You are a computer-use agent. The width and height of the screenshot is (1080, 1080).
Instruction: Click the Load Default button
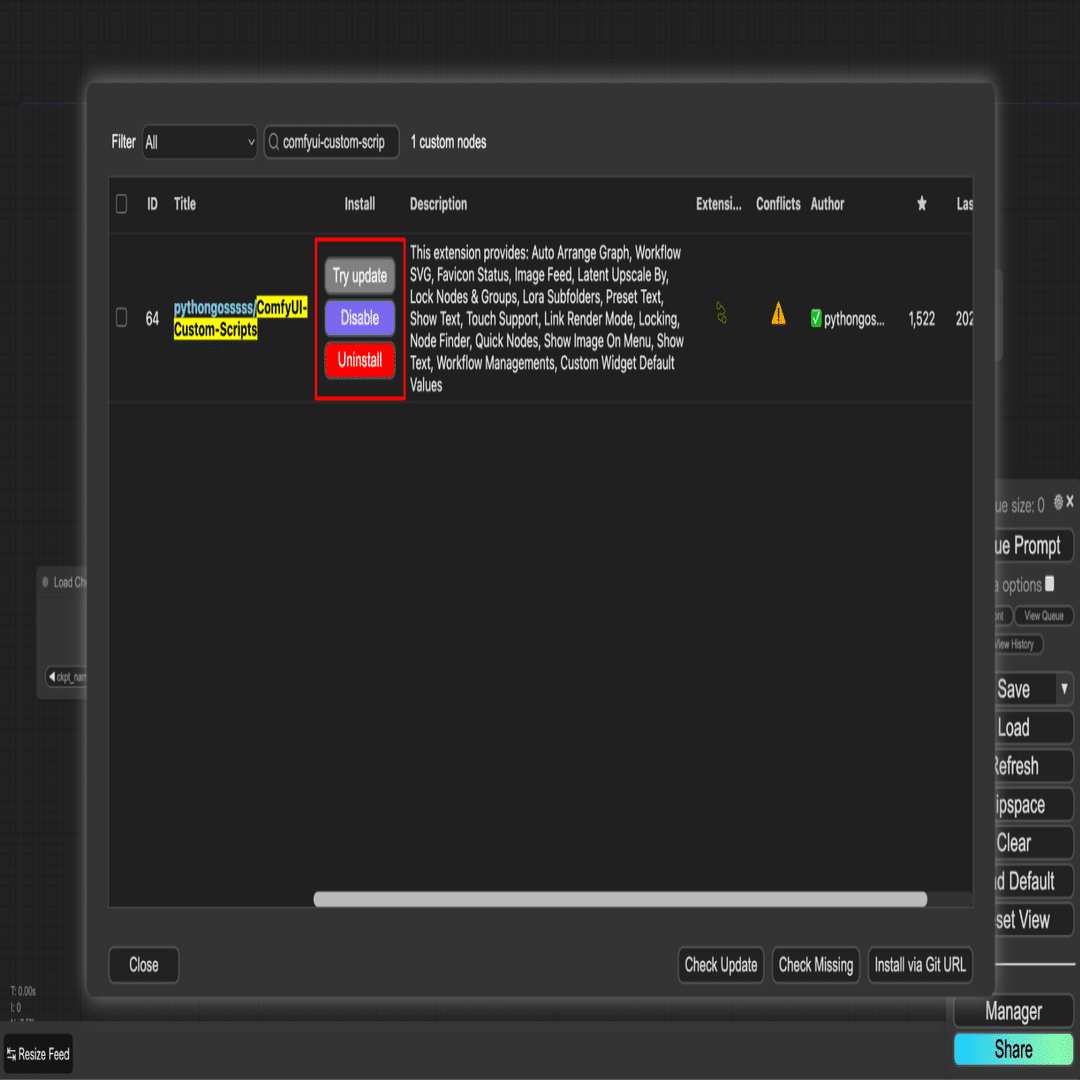point(1033,881)
